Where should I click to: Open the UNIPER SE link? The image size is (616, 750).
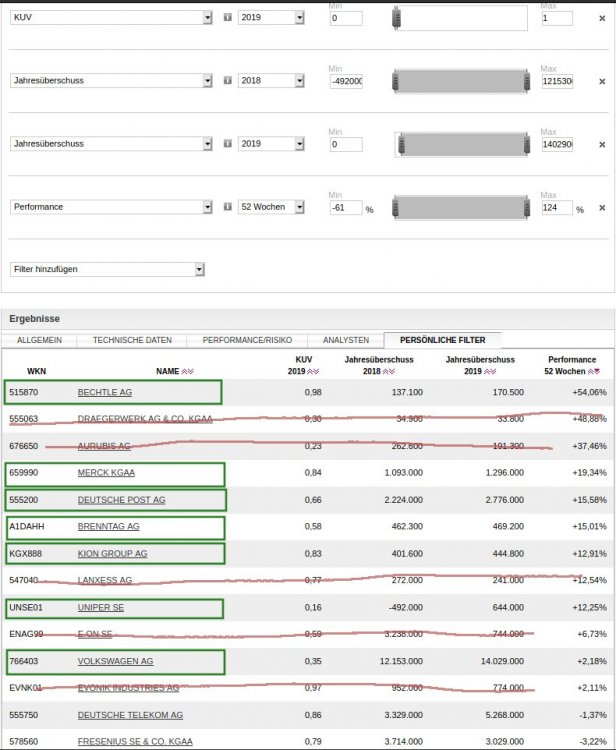point(100,607)
